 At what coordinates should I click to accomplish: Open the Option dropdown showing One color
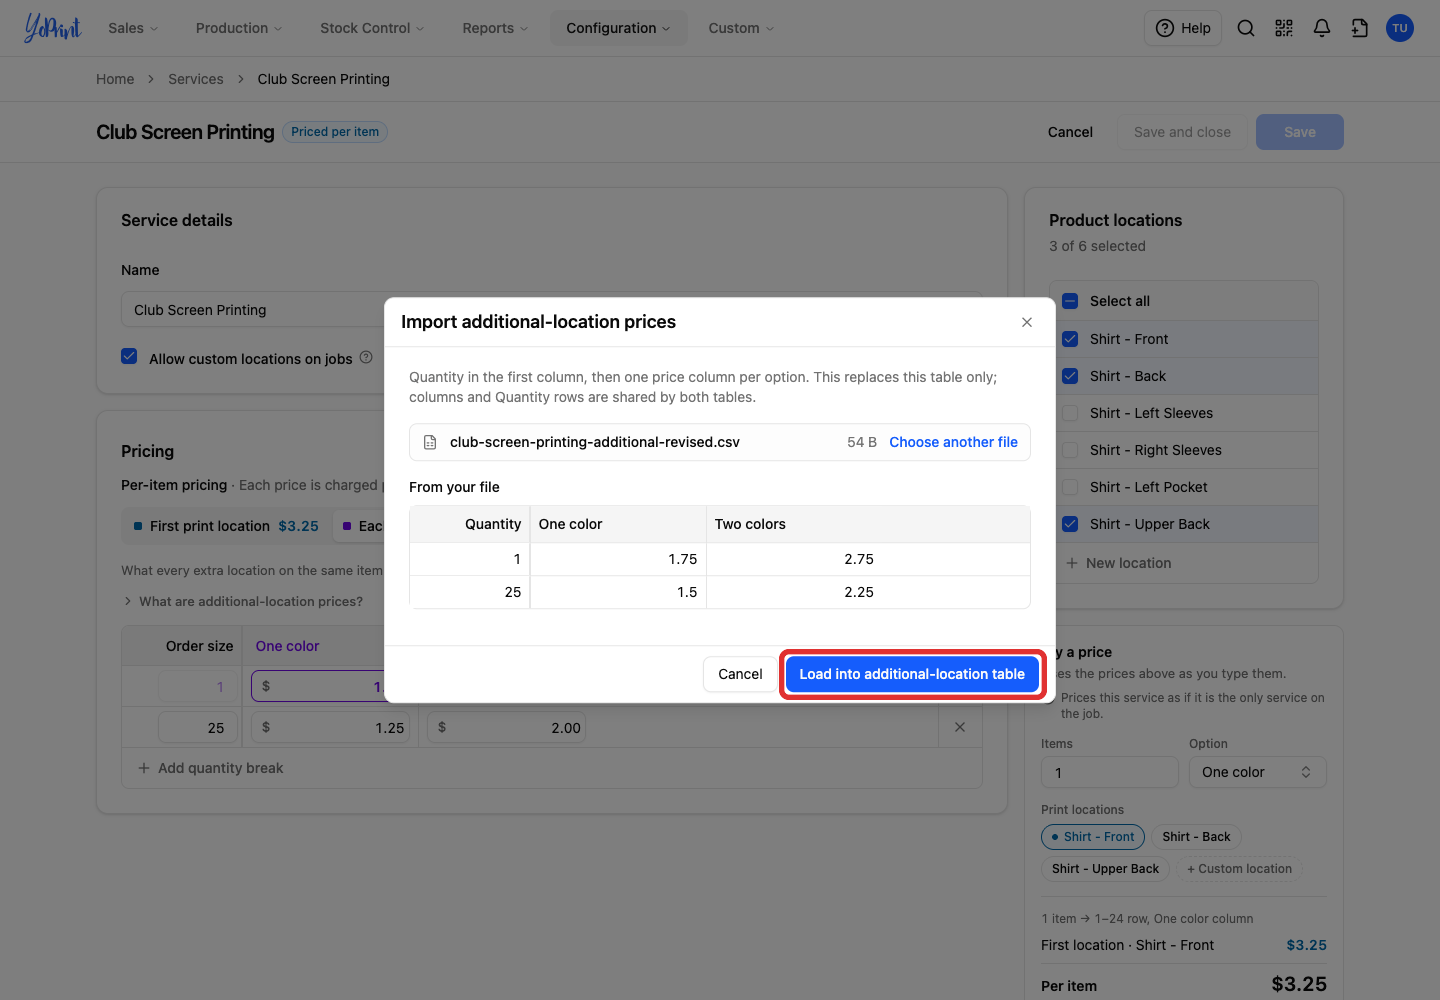tap(1257, 772)
